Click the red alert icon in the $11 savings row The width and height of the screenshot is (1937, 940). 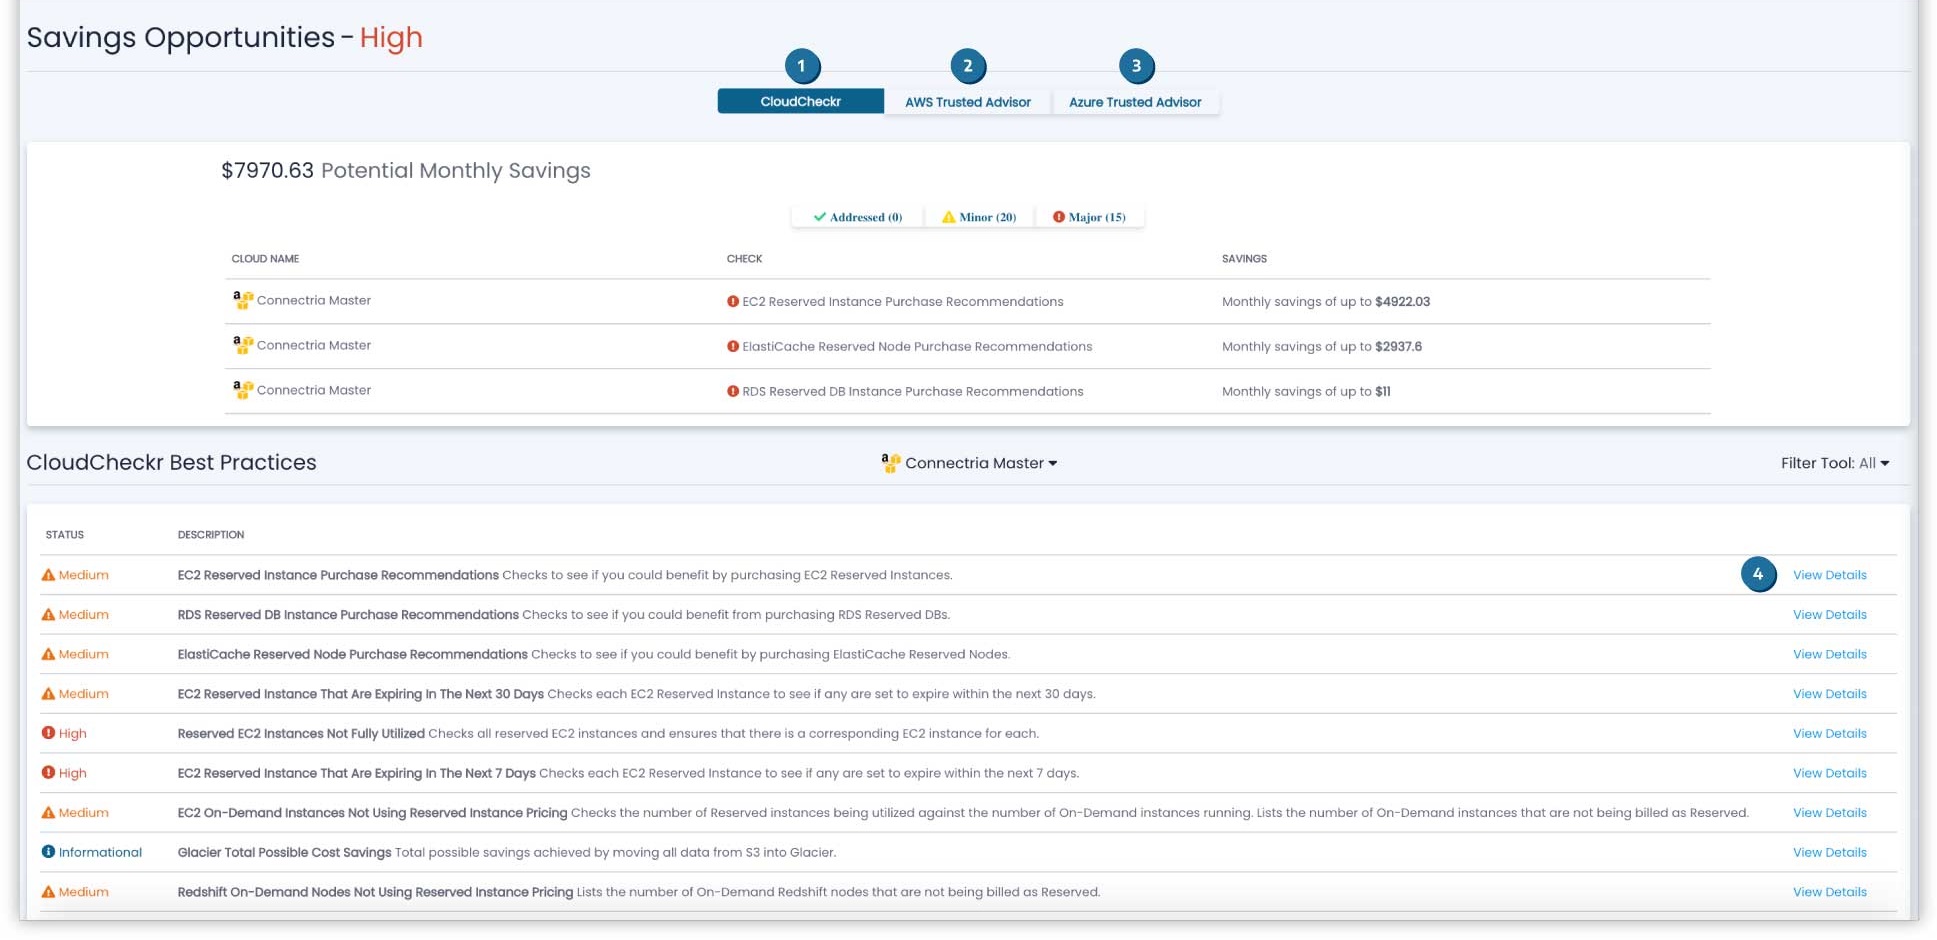click(x=733, y=391)
